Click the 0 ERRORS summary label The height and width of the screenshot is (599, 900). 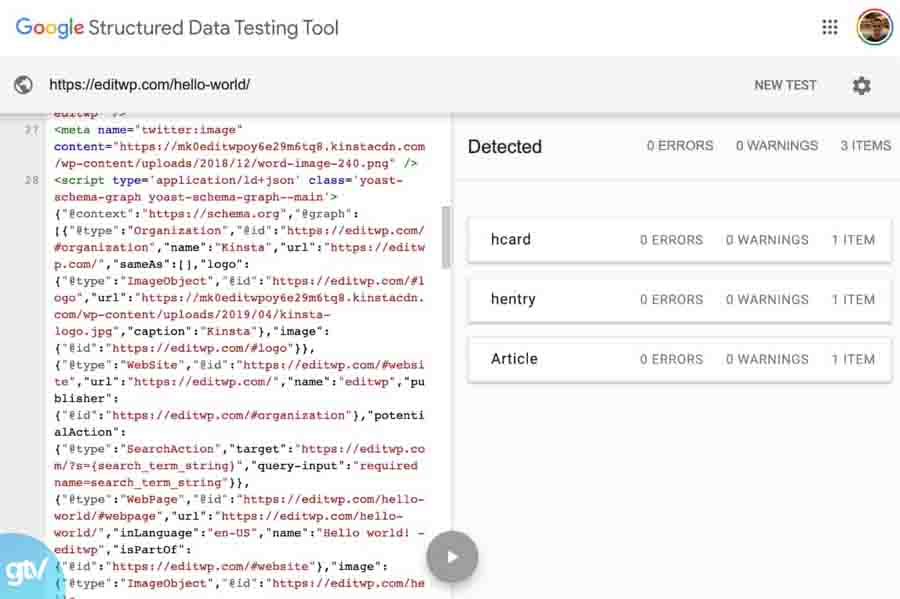(x=680, y=146)
